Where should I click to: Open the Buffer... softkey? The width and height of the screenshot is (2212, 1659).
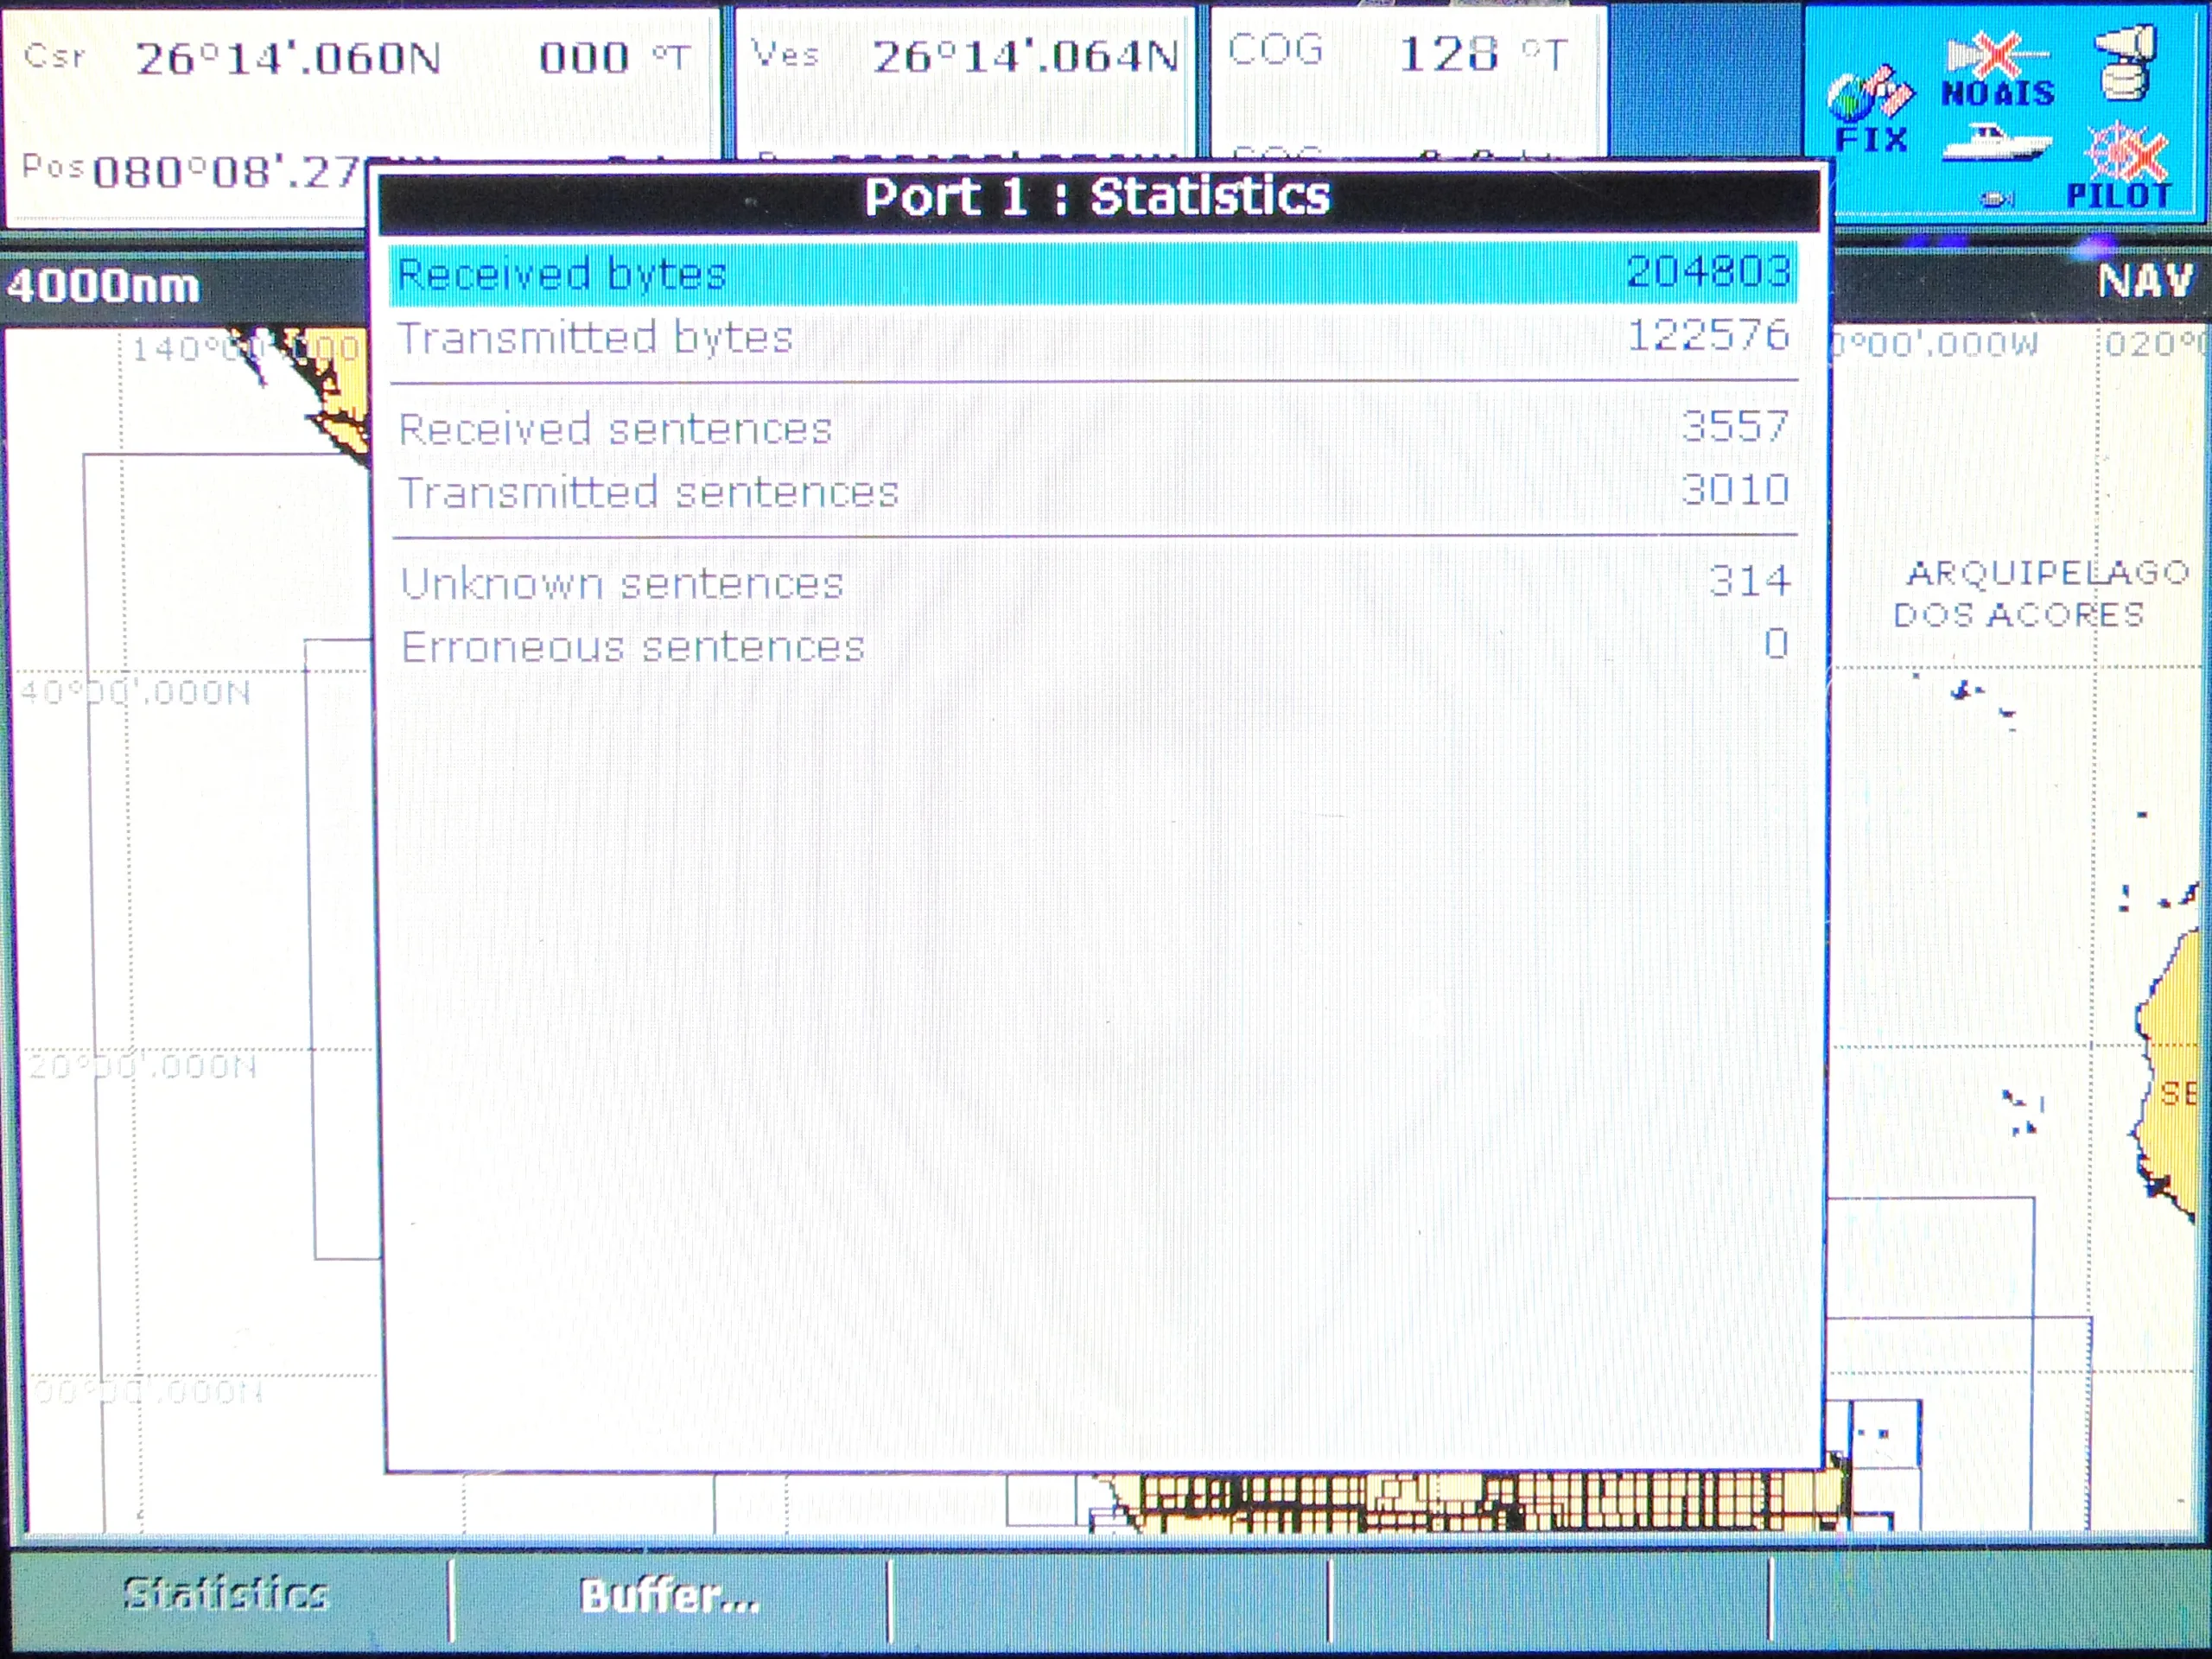click(670, 1595)
